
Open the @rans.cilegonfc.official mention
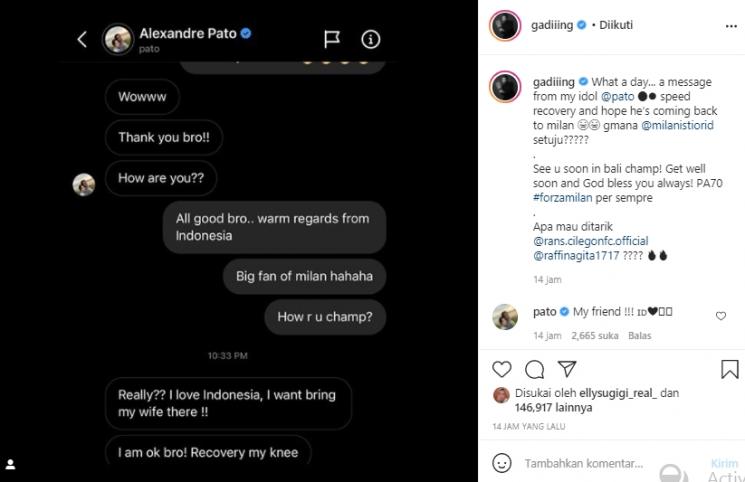[590, 241]
